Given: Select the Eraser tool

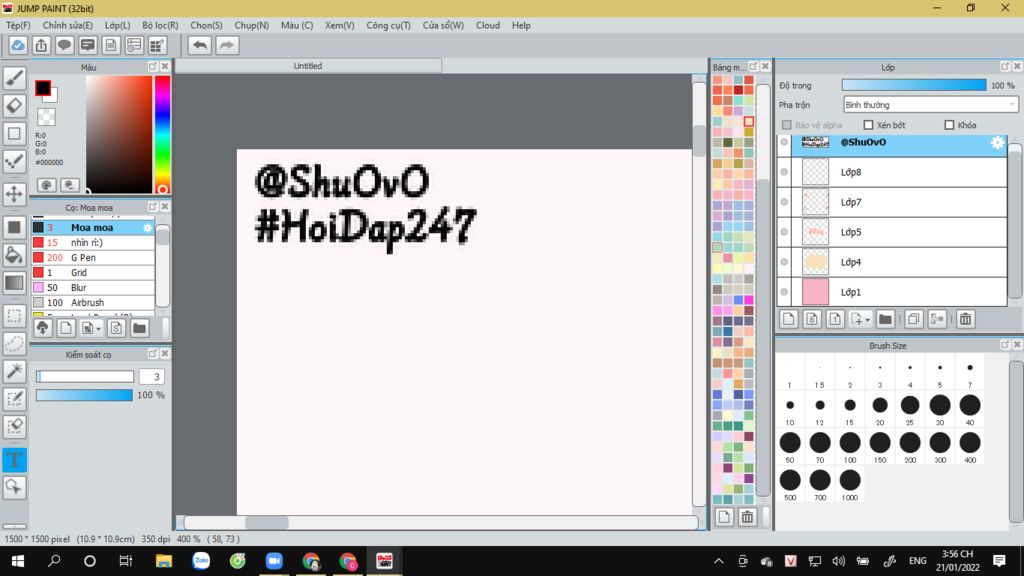Looking at the screenshot, I should (x=14, y=106).
